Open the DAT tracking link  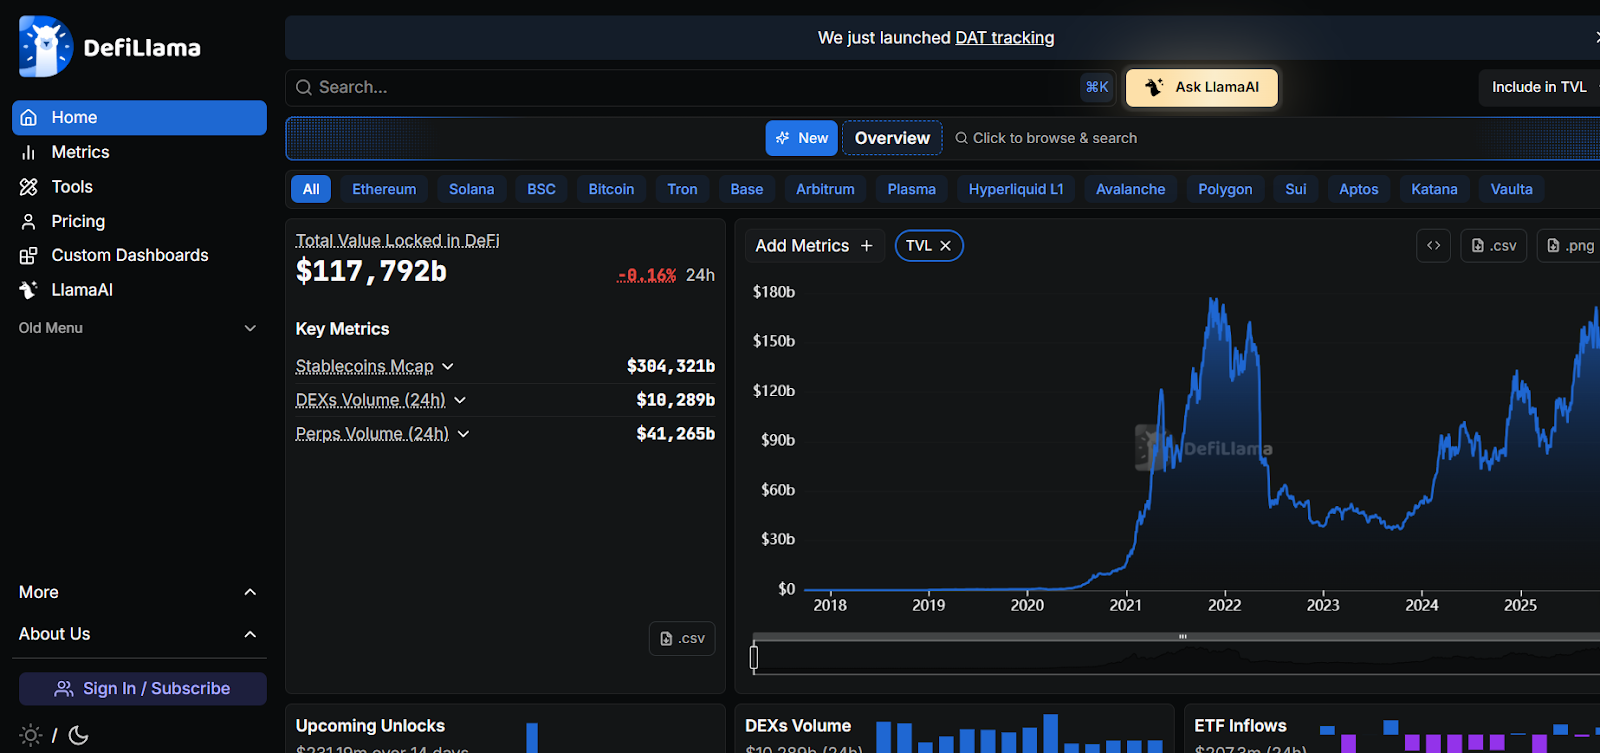point(1004,38)
